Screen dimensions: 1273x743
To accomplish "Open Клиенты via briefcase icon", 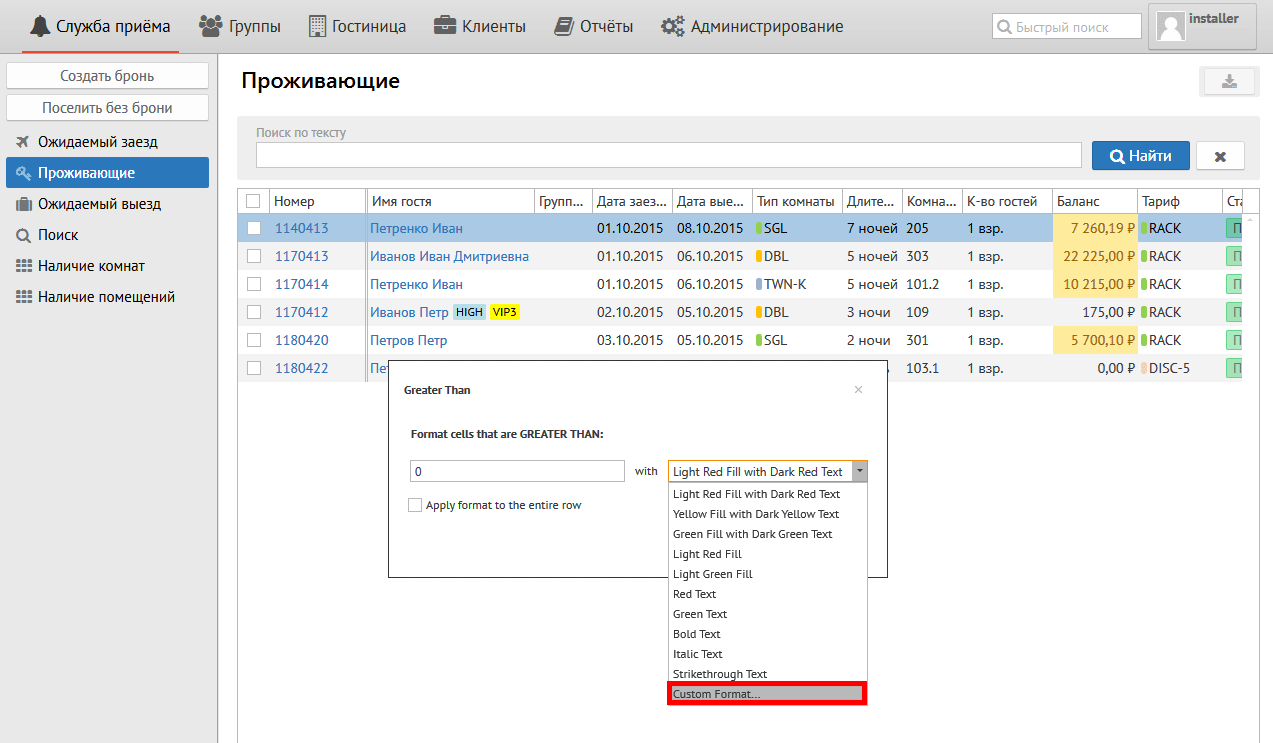I will pos(445,27).
